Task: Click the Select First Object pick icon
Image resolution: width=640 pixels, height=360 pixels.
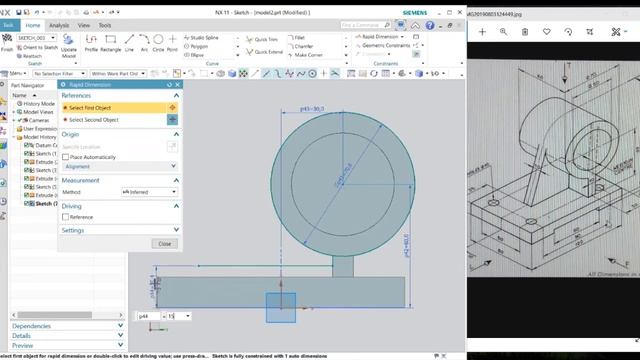Action: pyautogui.click(x=172, y=108)
